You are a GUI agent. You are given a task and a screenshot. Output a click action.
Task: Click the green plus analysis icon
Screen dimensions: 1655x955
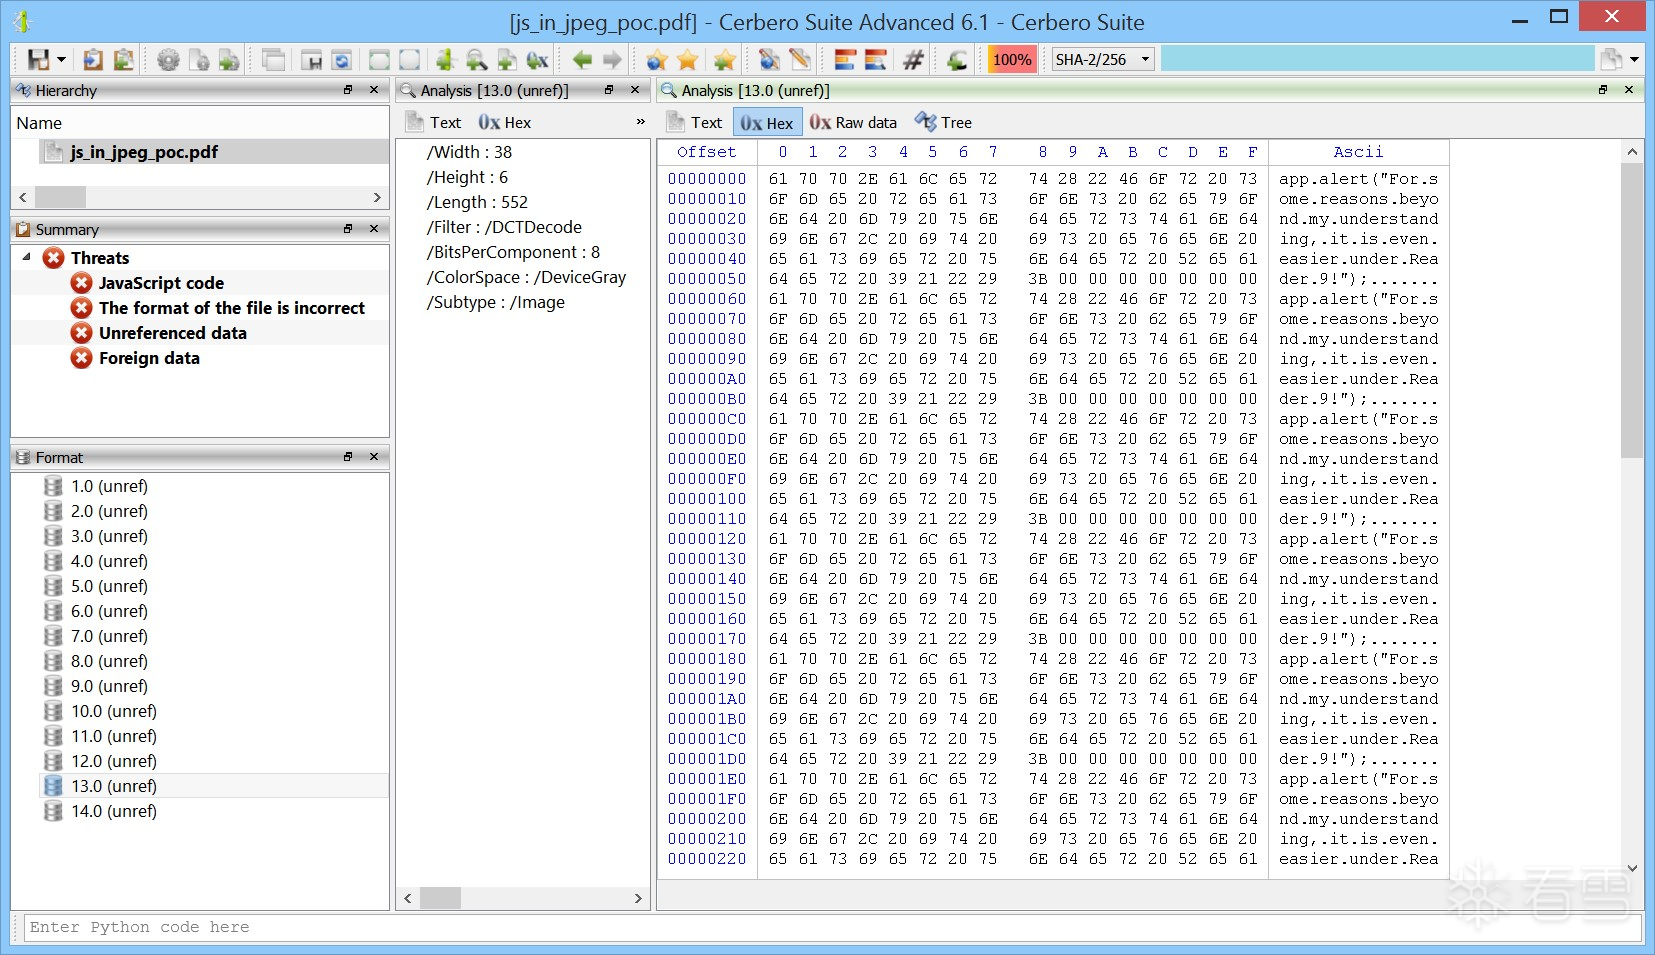445,60
